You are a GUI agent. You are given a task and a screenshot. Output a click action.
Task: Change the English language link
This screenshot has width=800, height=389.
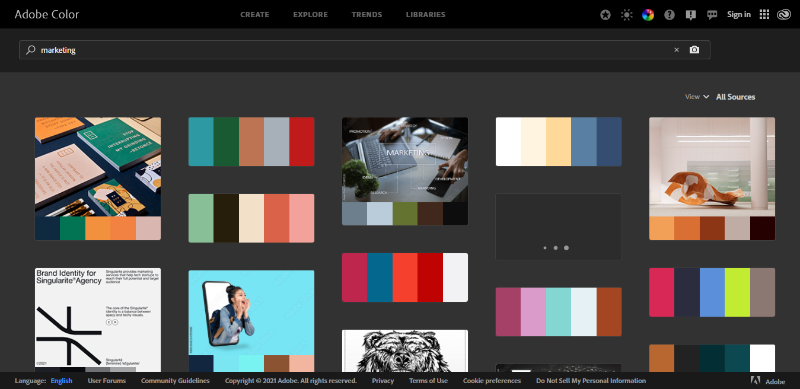coord(61,381)
